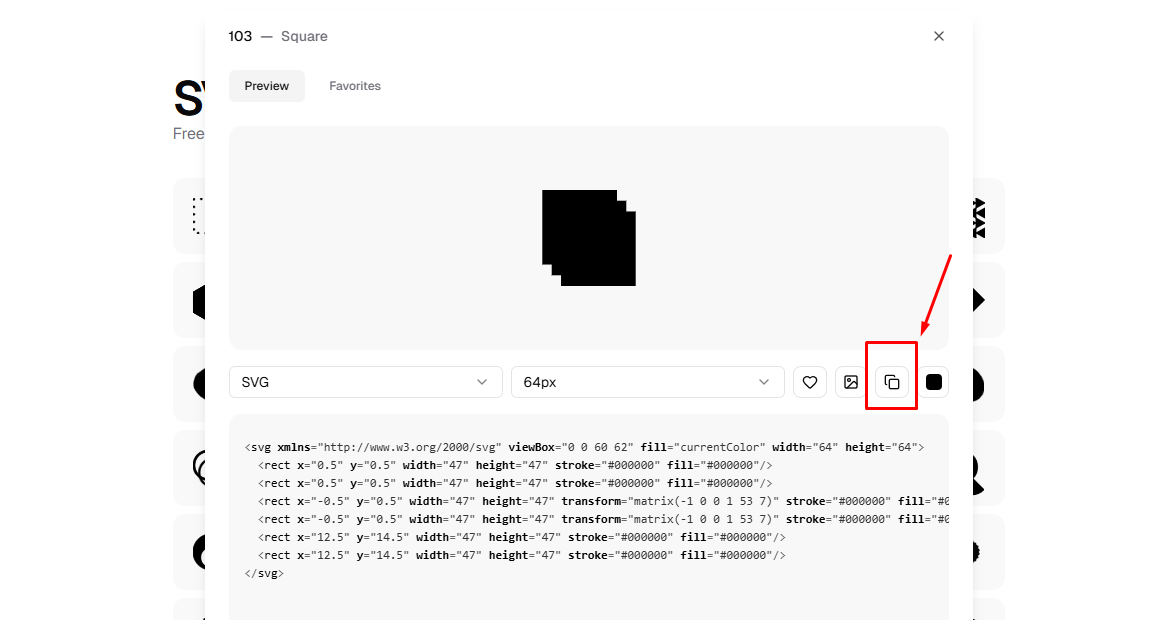Close the Square icon dialog
This screenshot has height=620, width=1168.
(938, 35)
